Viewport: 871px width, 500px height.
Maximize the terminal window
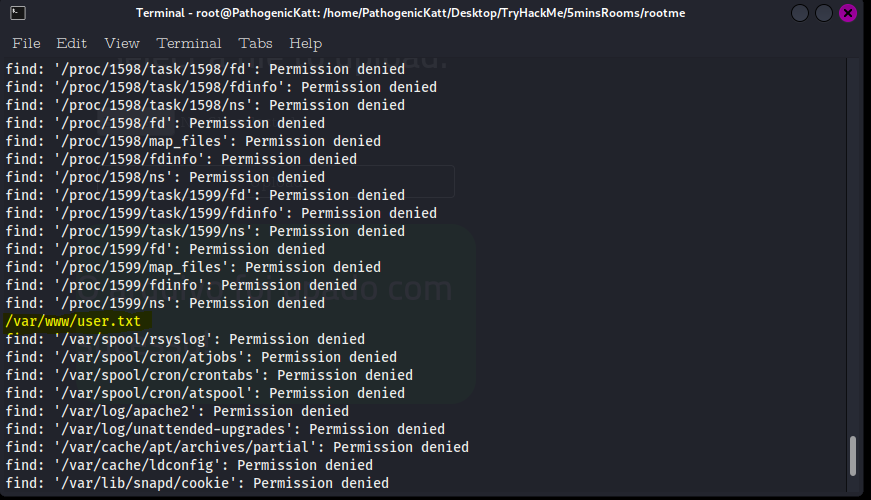coord(824,13)
